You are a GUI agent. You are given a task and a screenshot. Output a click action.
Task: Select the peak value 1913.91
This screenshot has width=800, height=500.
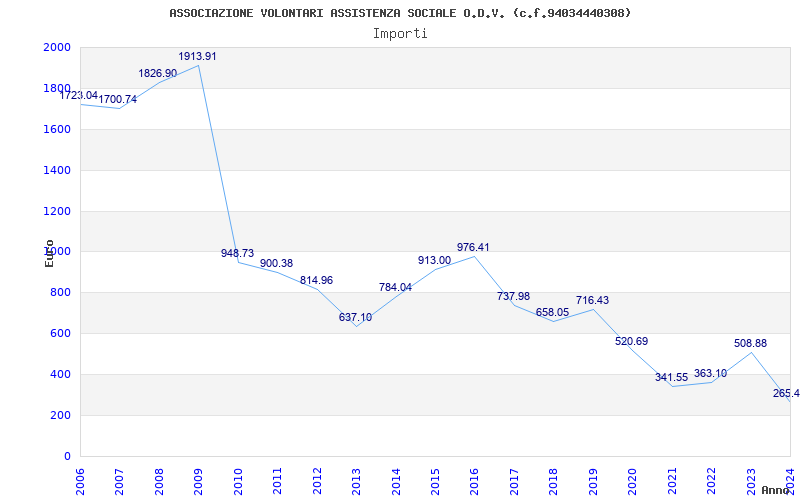197,56
